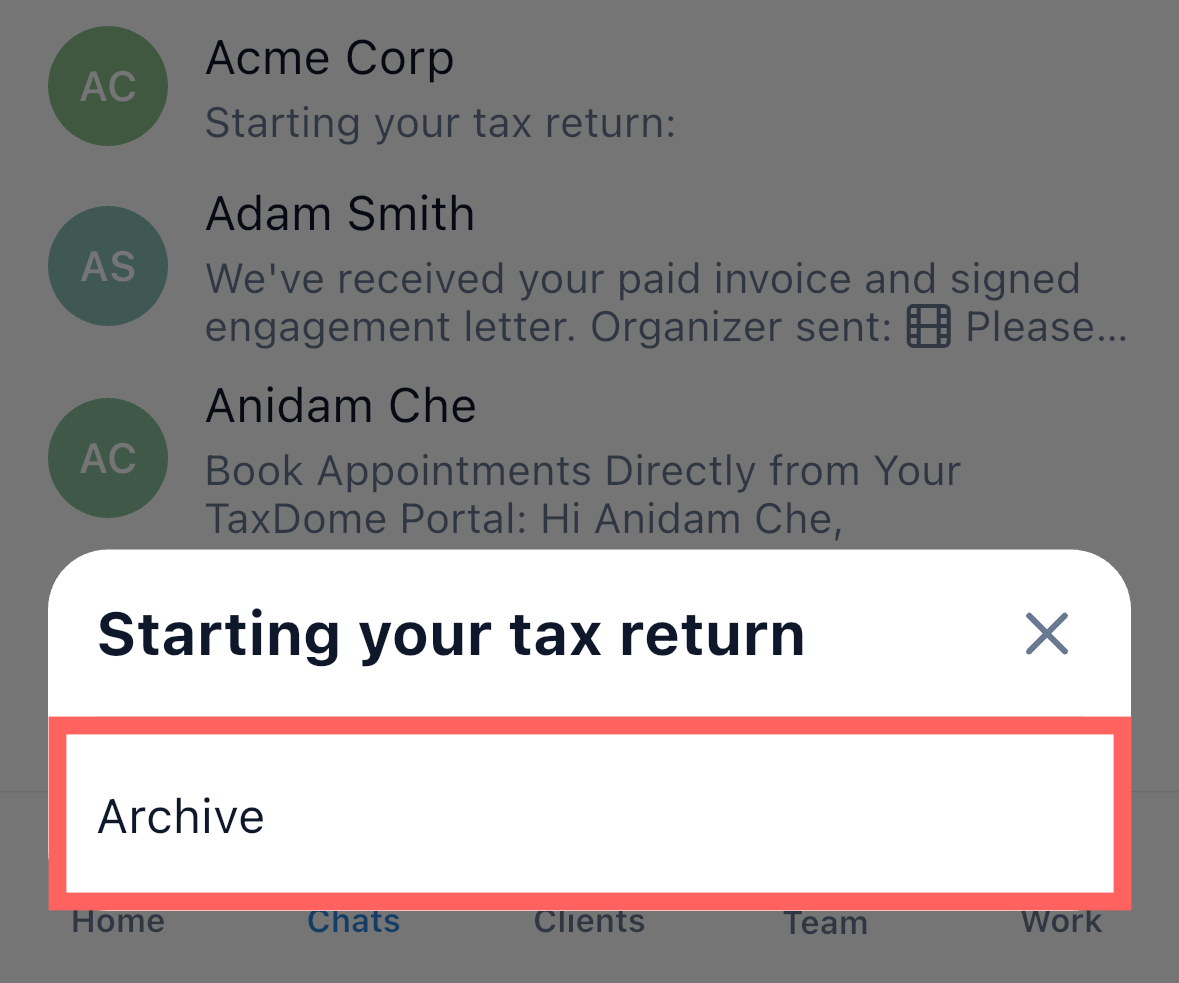Open the Anidam Che chat by name
This screenshot has height=983, width=1179.
(x=341, y=406)
